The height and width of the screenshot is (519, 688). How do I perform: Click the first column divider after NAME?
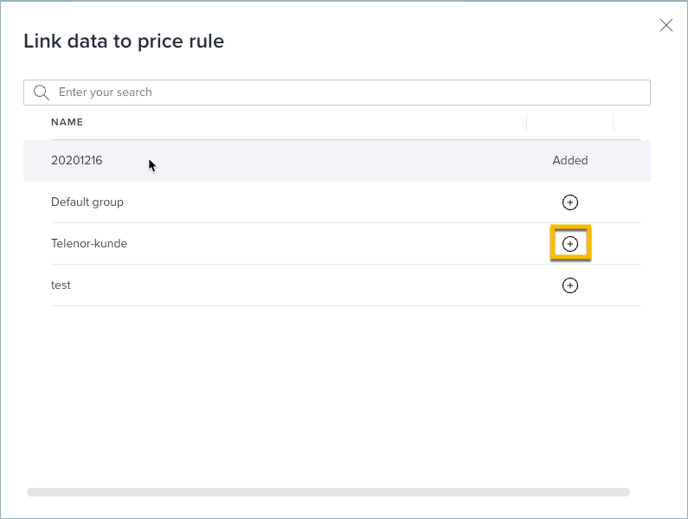click(x=526, y=122)
